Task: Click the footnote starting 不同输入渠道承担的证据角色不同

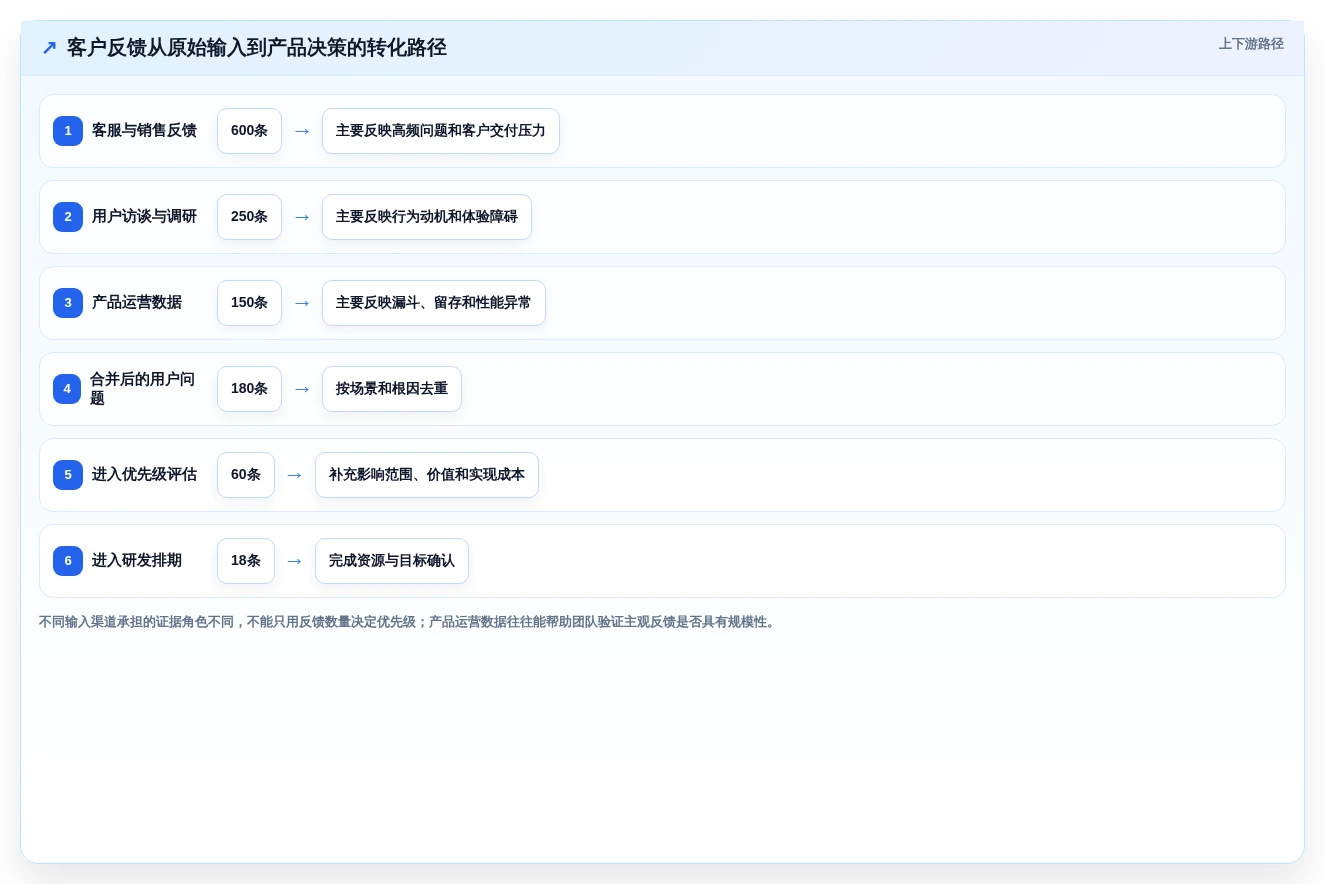Action: pos(409,622)
